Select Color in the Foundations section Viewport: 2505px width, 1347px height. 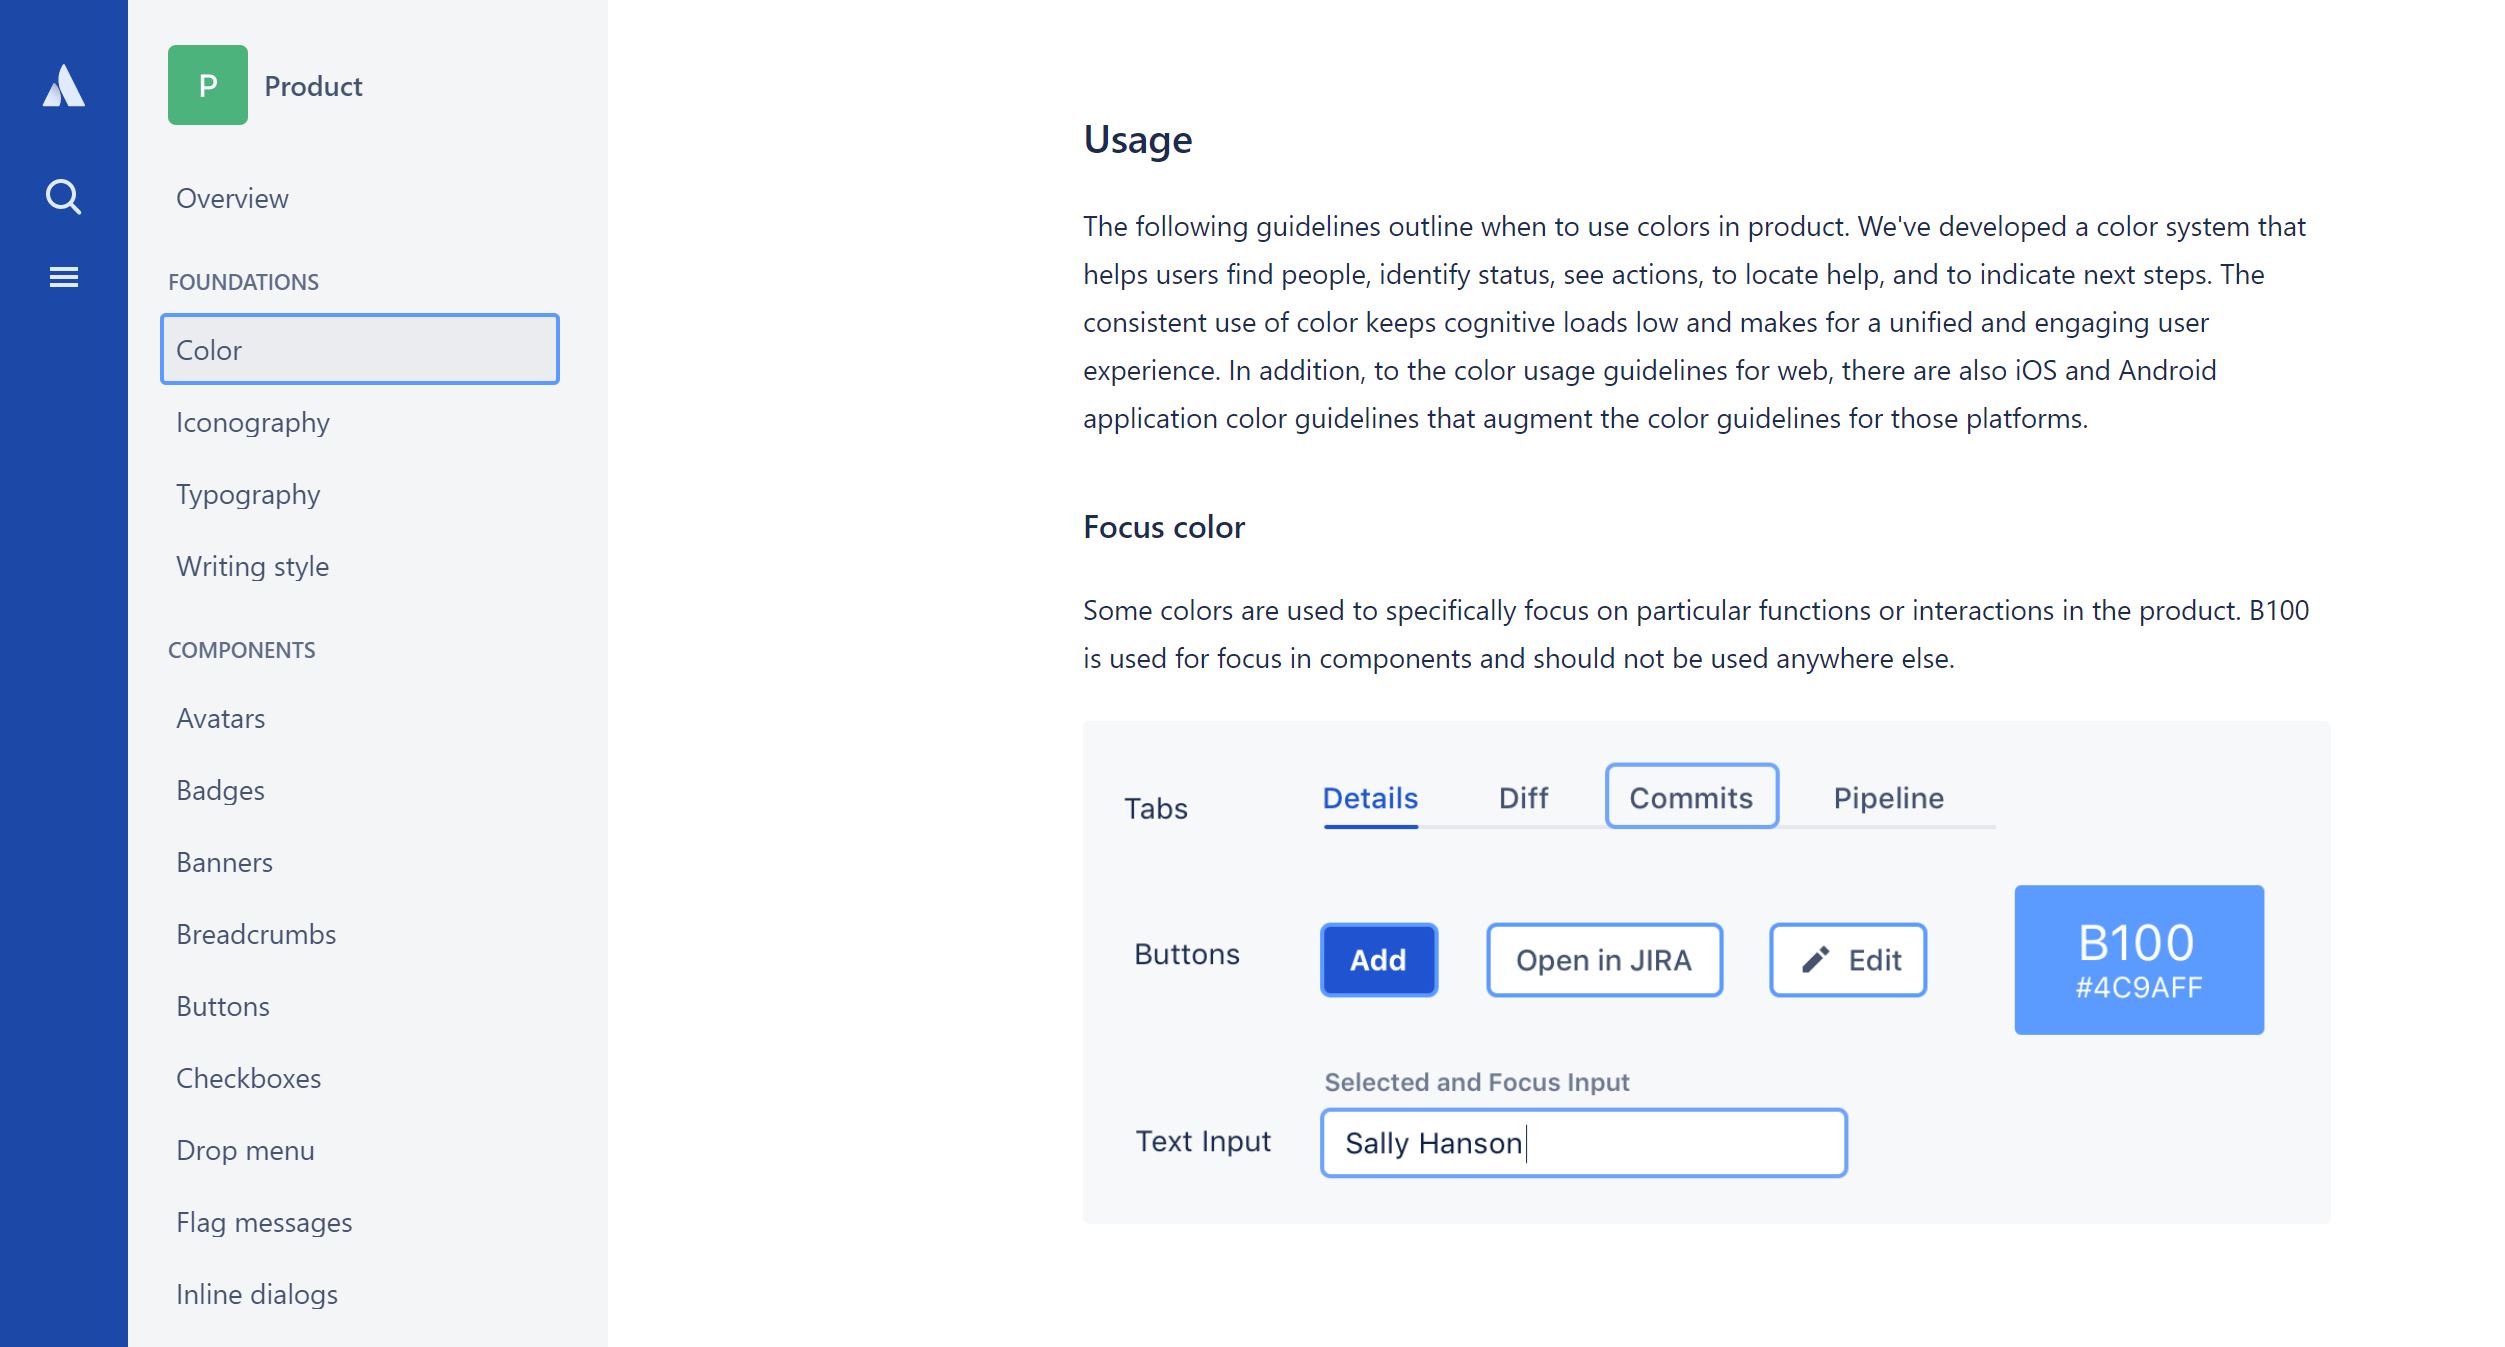tap(360, 349)
